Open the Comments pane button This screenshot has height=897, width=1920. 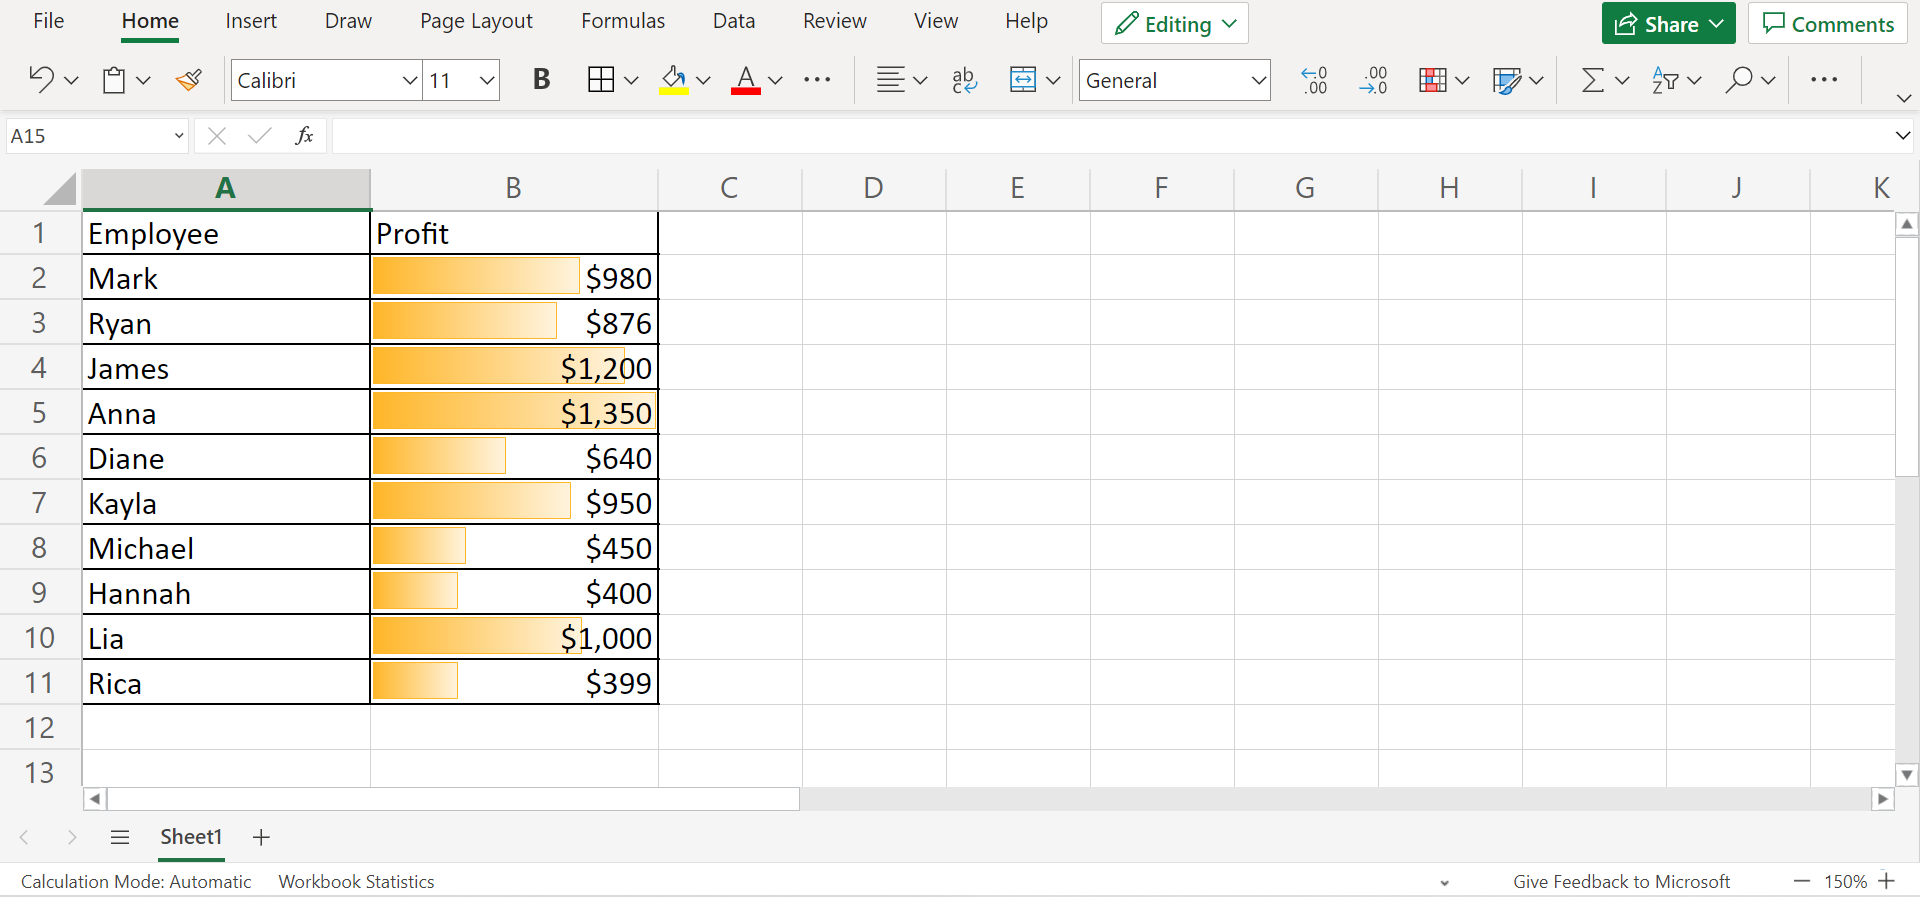[1827, 24]
